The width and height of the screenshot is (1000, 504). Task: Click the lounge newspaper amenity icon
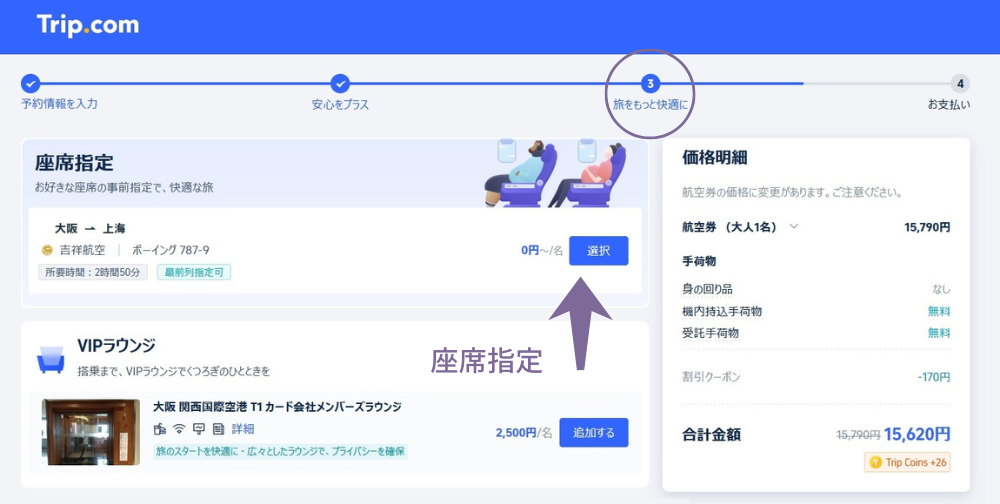point(217,429)
